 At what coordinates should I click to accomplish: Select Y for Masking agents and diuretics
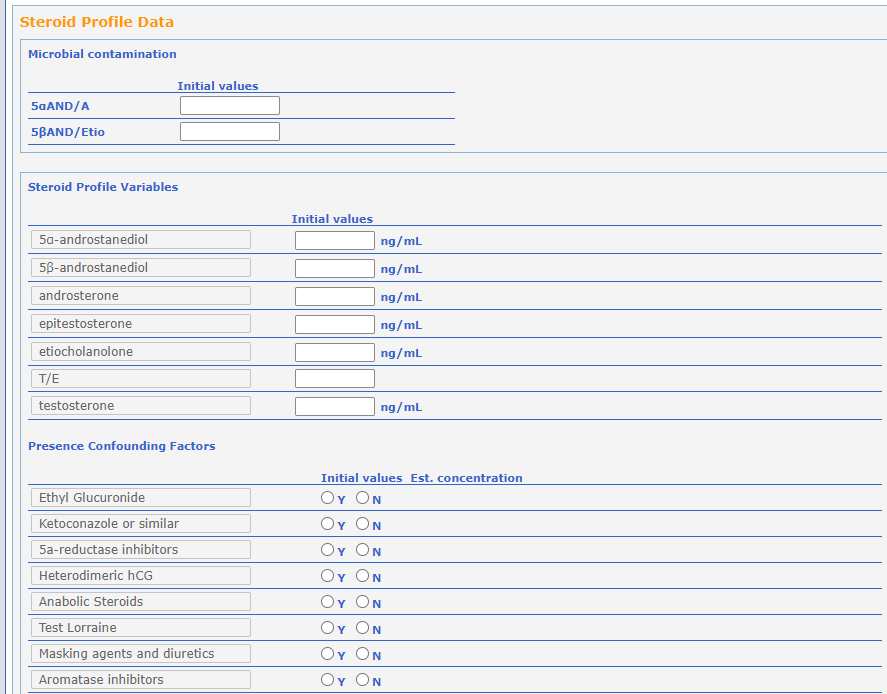tap(327, 654)
